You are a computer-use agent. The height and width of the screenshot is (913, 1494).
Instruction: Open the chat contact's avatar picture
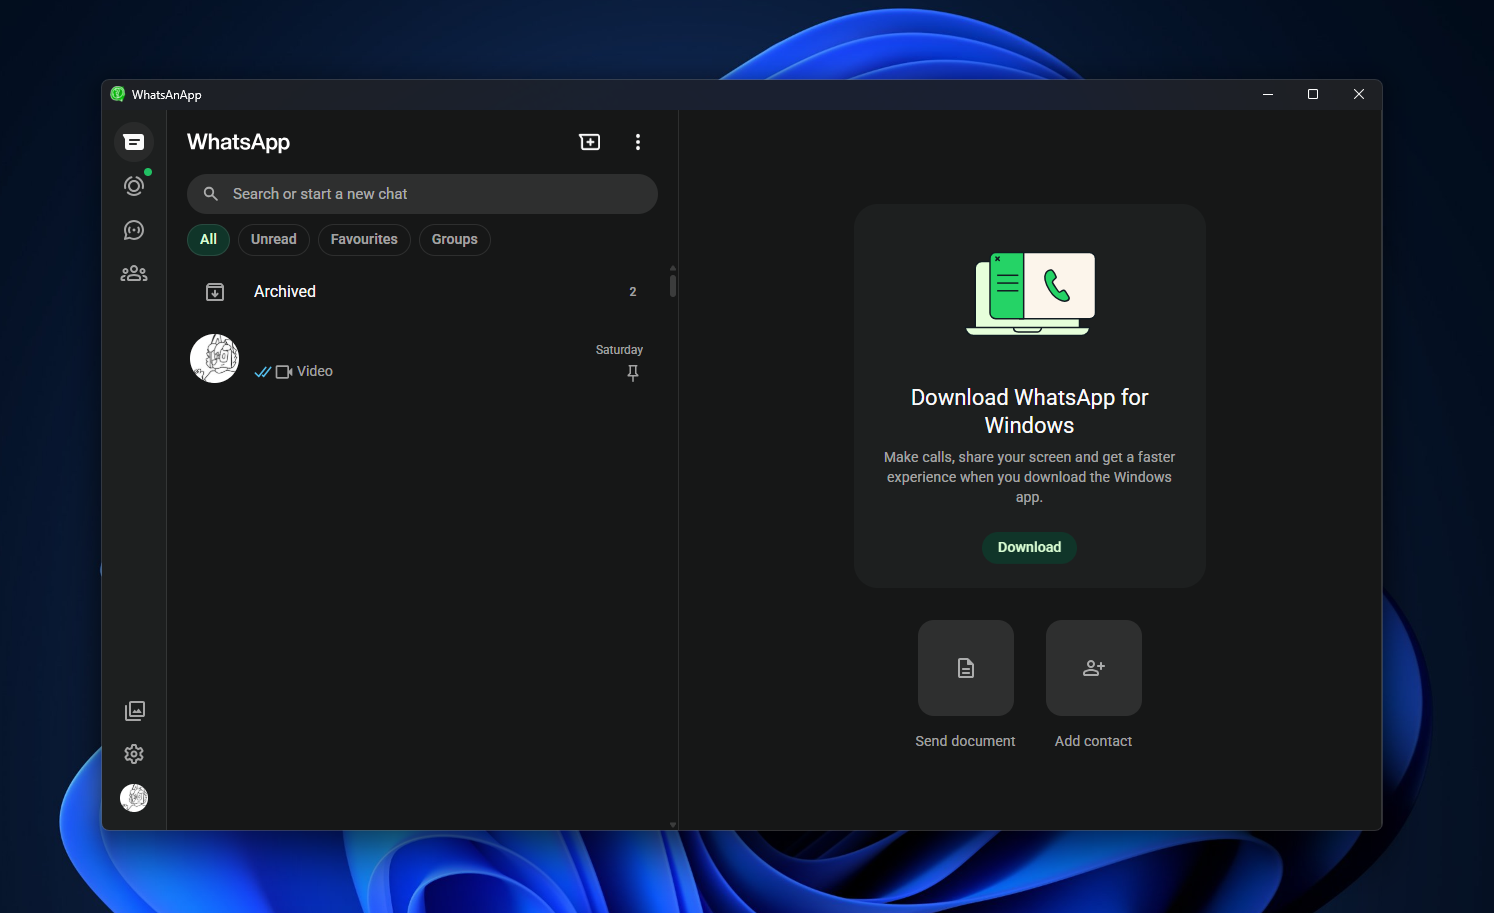215,359
